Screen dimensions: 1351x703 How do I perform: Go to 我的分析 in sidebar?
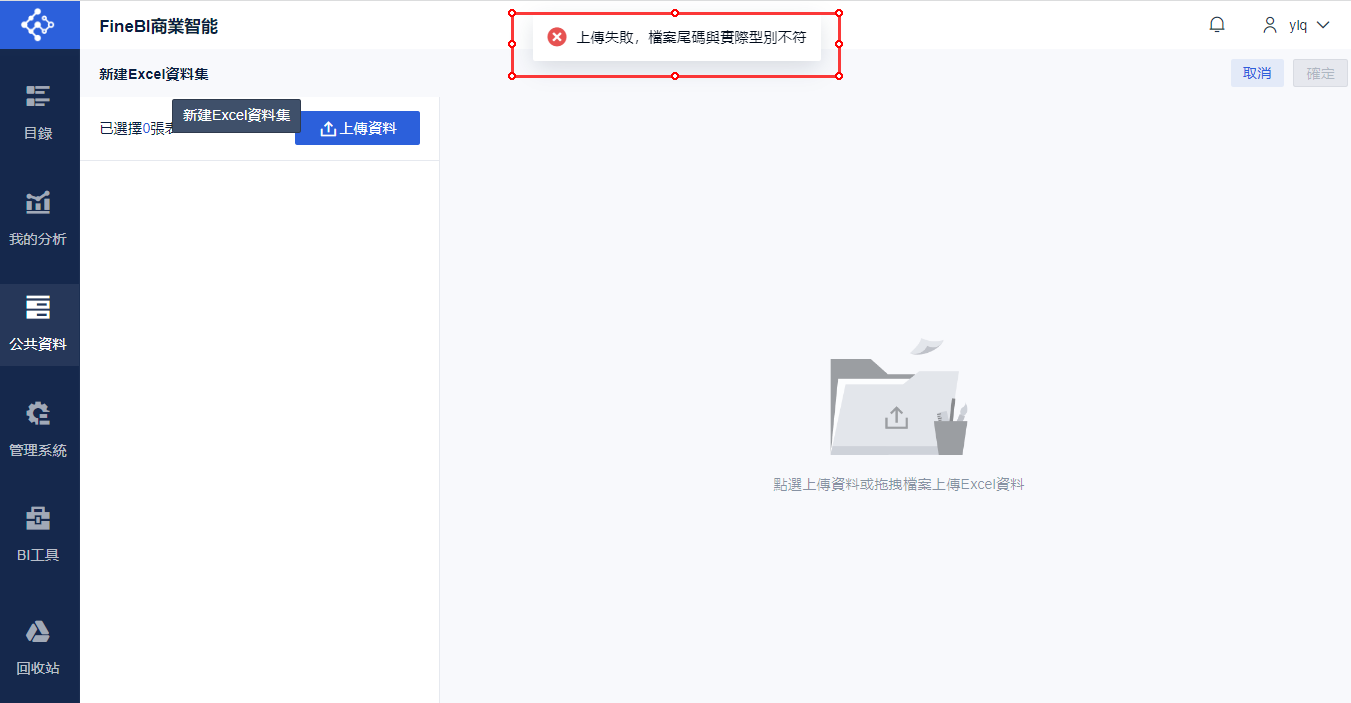click(39, 218)
